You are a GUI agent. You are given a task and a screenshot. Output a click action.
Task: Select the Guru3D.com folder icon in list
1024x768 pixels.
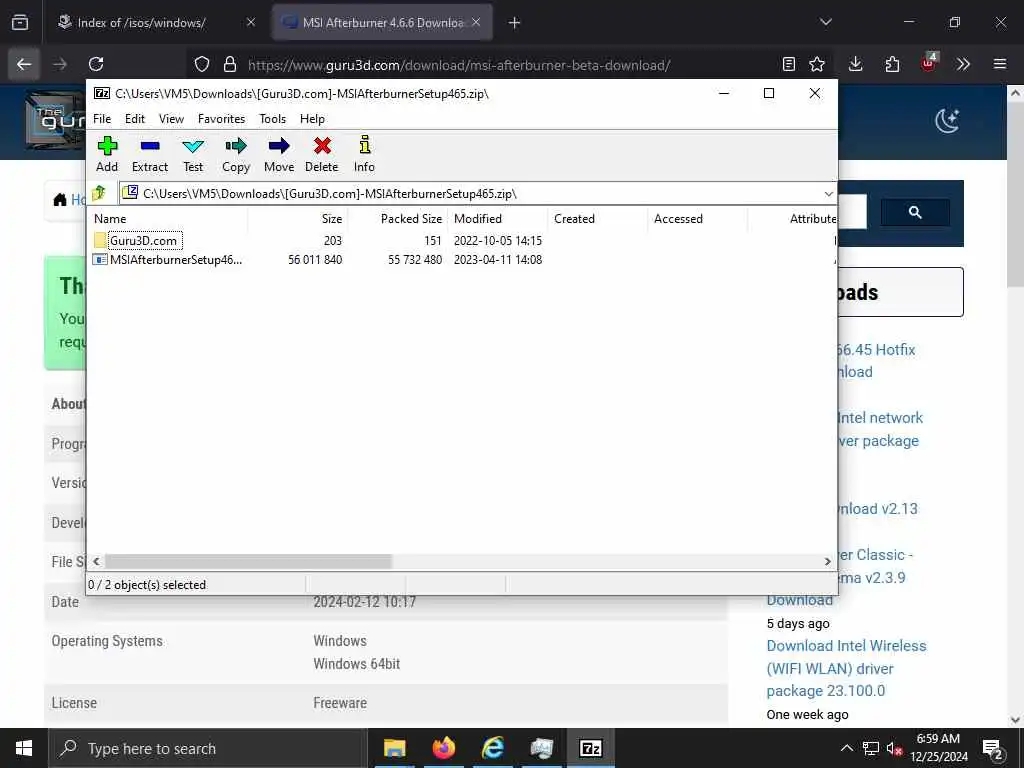(x=100, y=240)
